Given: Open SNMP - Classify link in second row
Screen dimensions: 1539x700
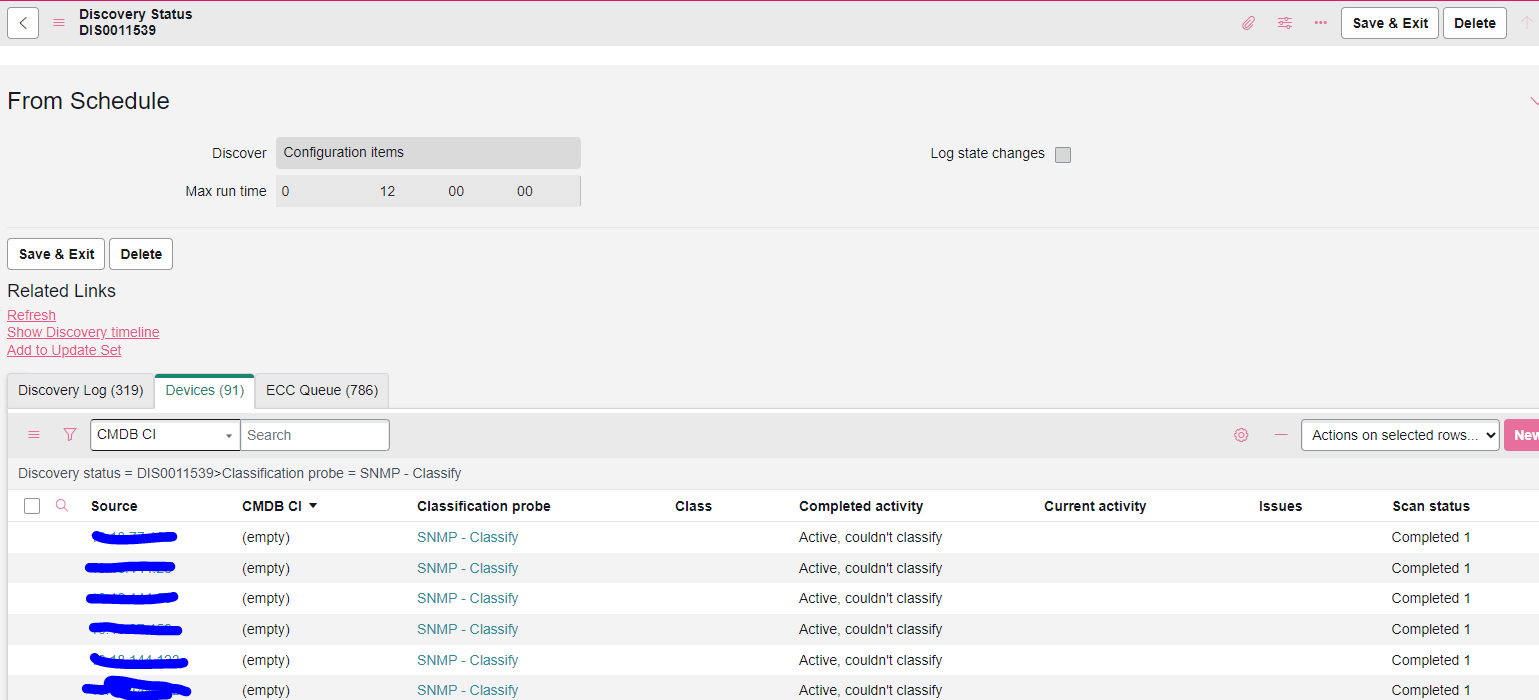Looking at the screenshot, I should click(x=467, y=568).
